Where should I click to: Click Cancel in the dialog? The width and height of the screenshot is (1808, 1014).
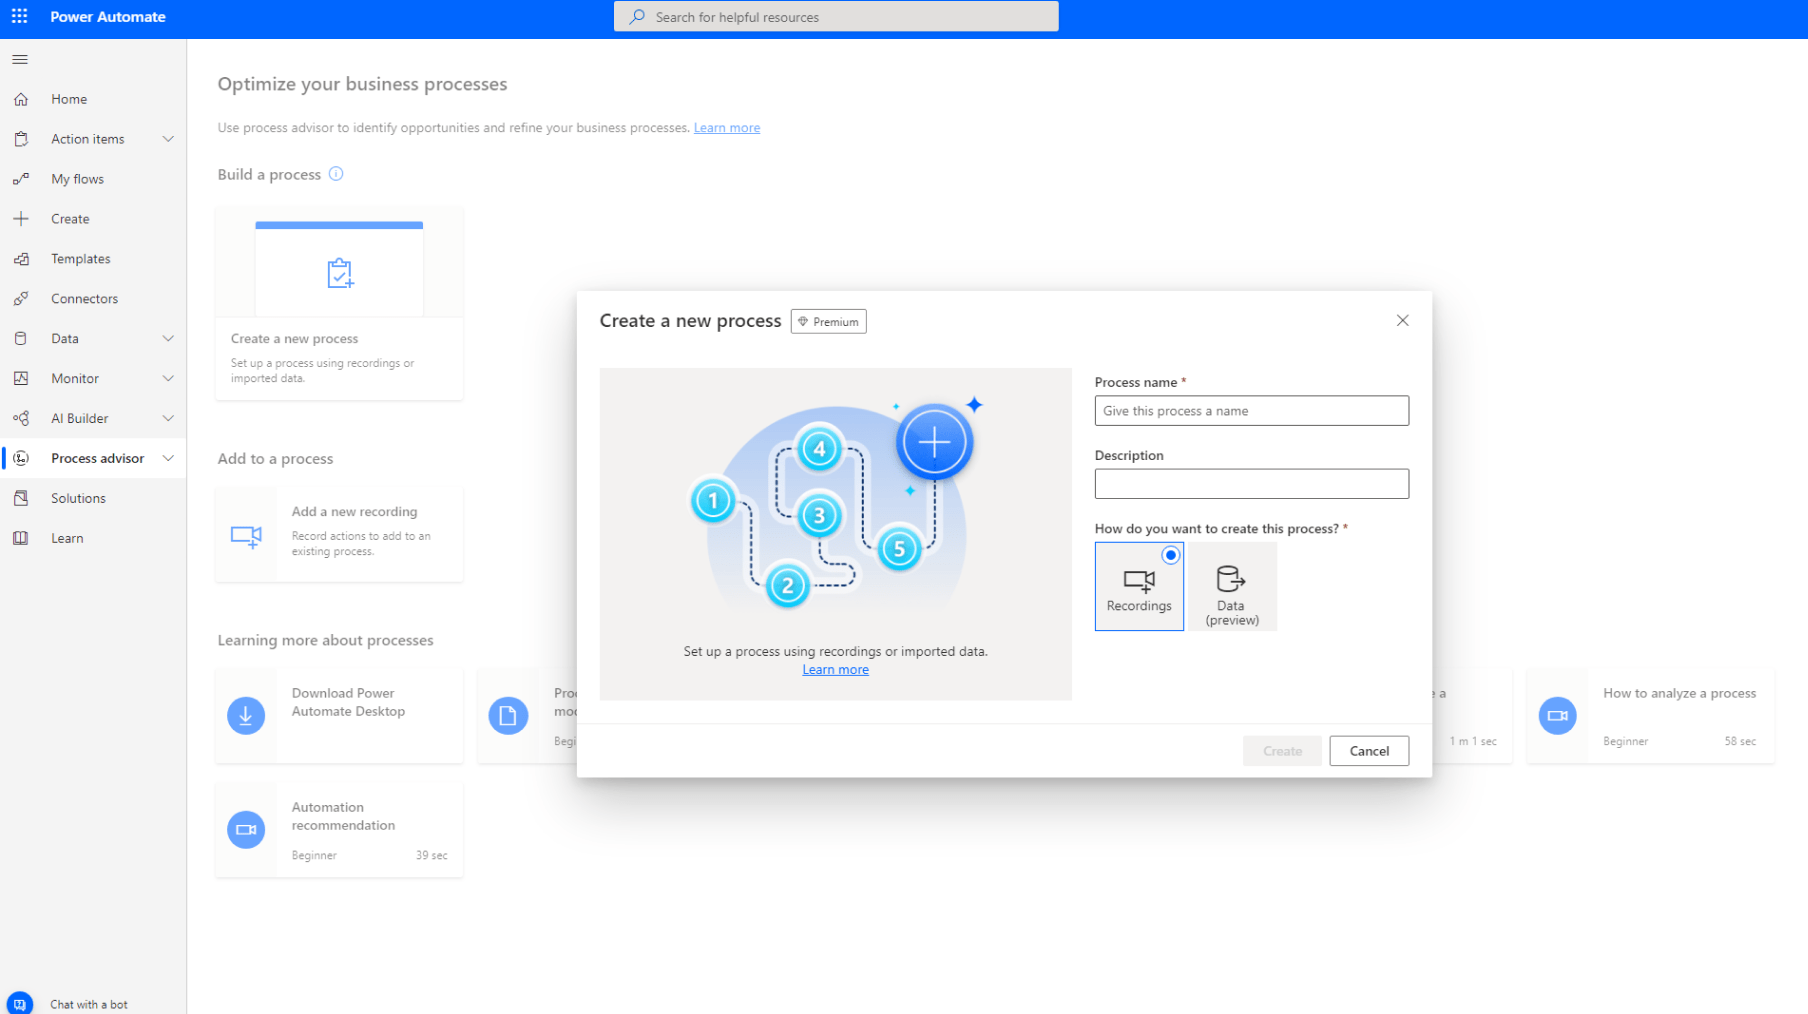pyautogui.click(x=1369, y=751)
